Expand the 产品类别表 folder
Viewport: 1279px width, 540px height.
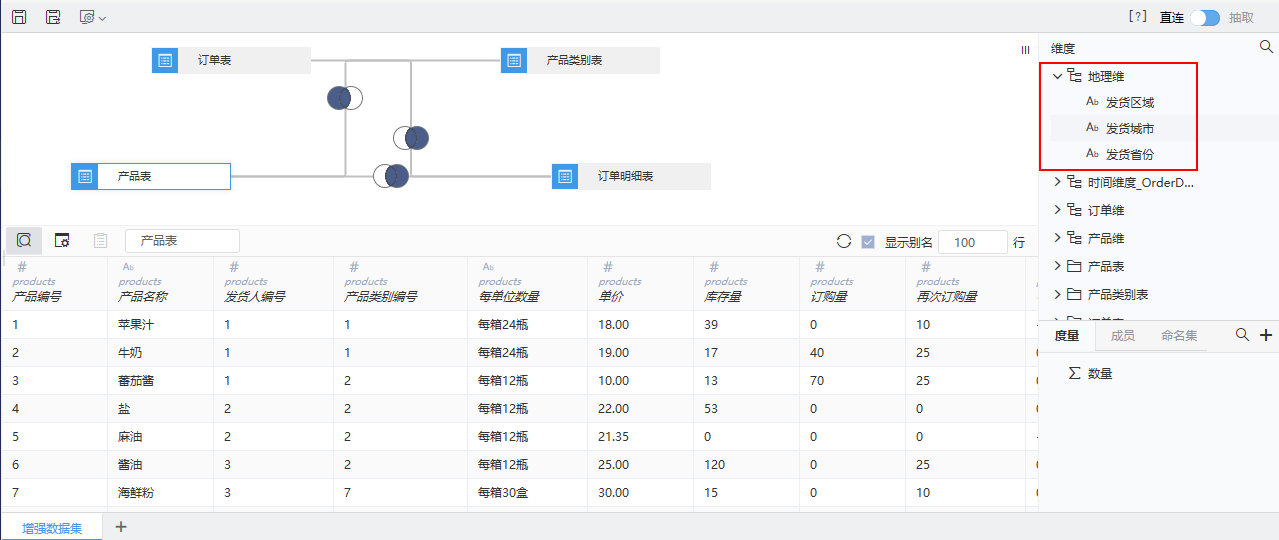tap(1057, 294)
